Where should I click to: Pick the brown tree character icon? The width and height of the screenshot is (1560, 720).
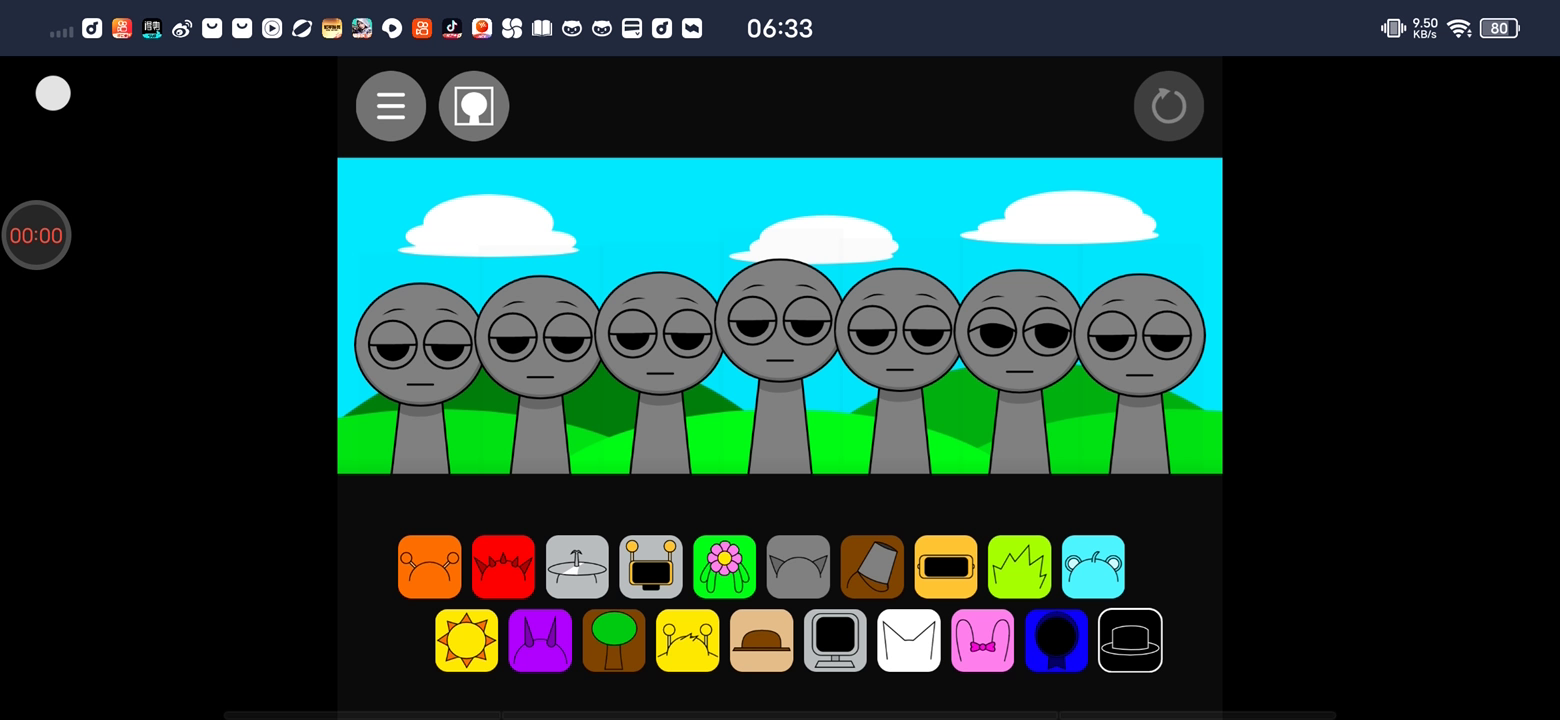click(x=614, y=641)
